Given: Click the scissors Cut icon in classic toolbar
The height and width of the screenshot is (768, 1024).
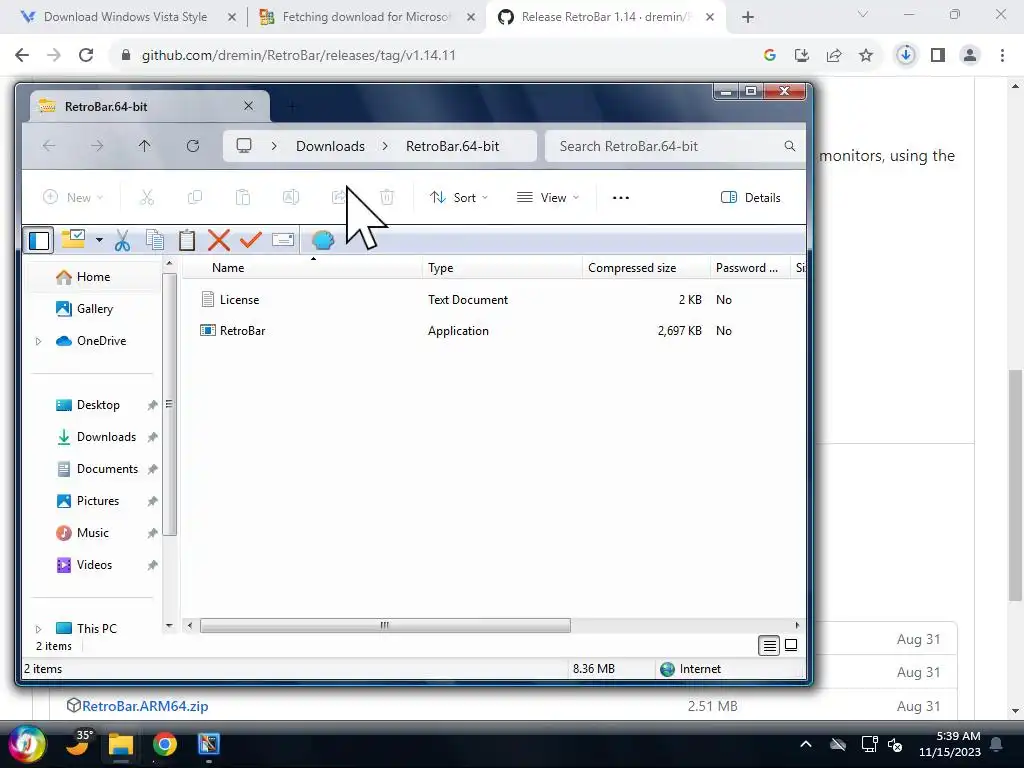Looking at the screenshot, I should tap(122, 240).
